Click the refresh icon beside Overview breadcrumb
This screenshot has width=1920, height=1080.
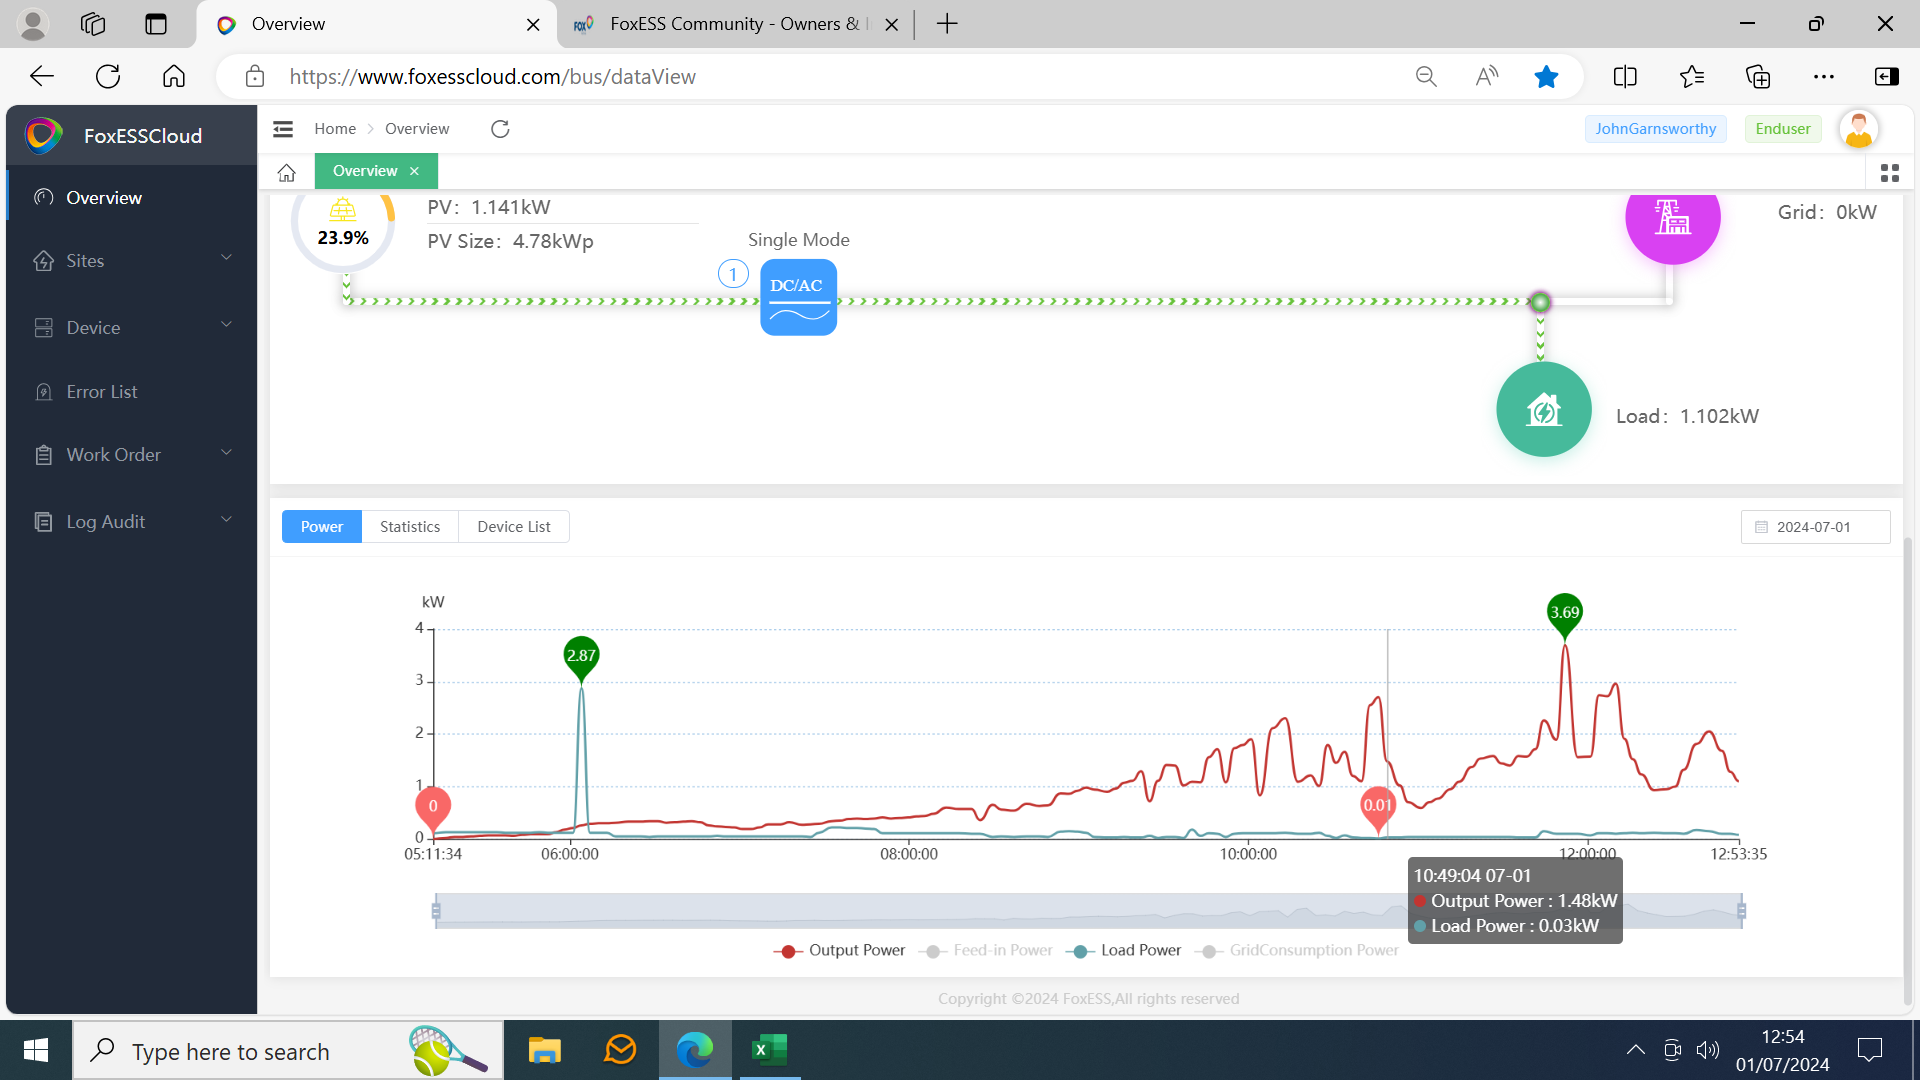pos(500,129)
